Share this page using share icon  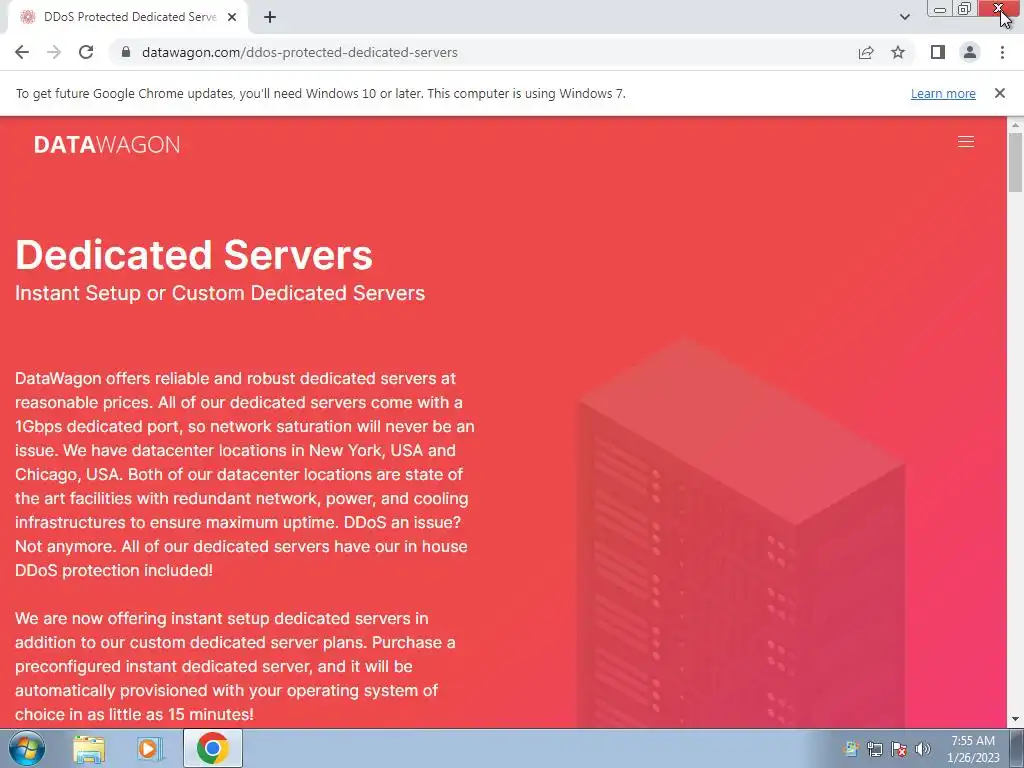[866, 52]
